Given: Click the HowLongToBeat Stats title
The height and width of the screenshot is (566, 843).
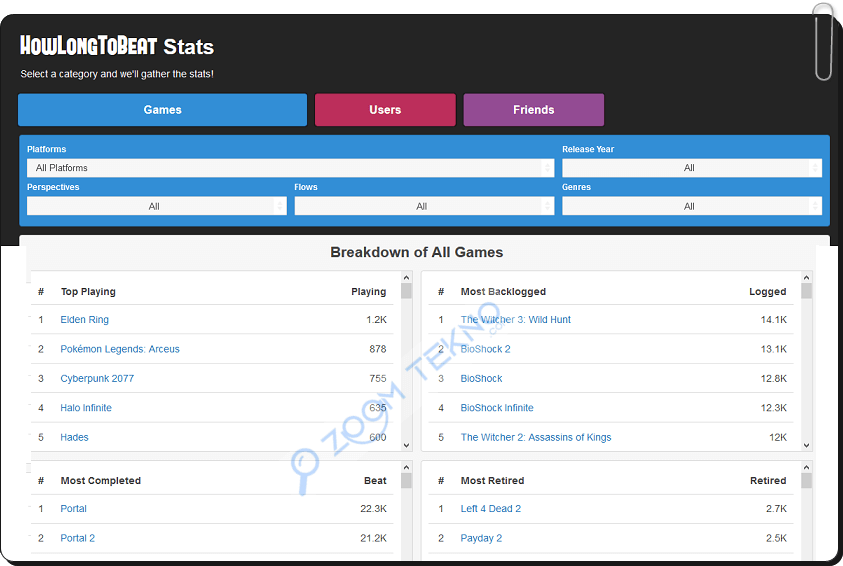Looking at the screenshot, I should click(117, 46).
